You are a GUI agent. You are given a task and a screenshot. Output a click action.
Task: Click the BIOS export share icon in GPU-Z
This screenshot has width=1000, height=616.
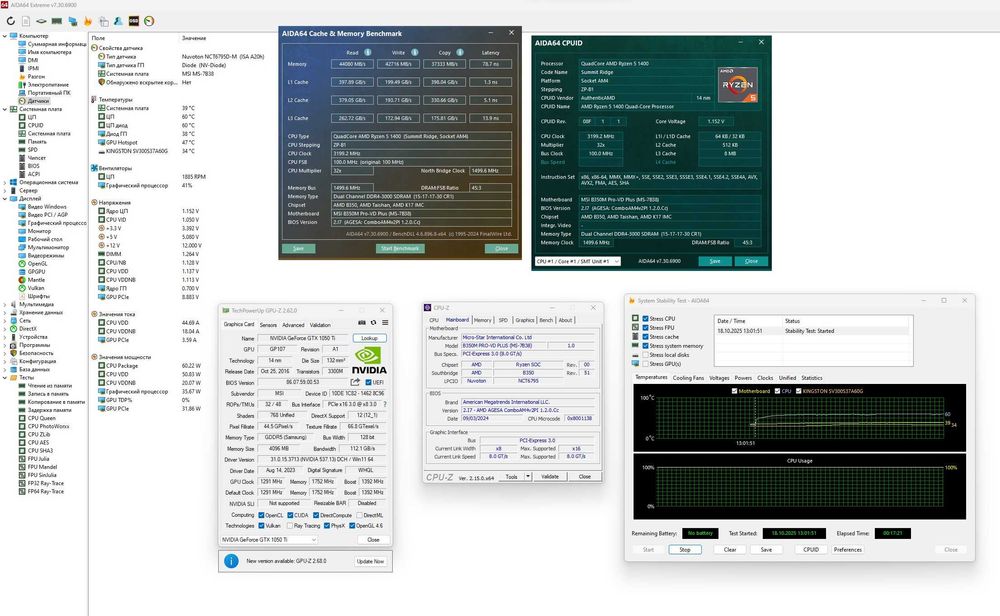[x=355, y=382]
